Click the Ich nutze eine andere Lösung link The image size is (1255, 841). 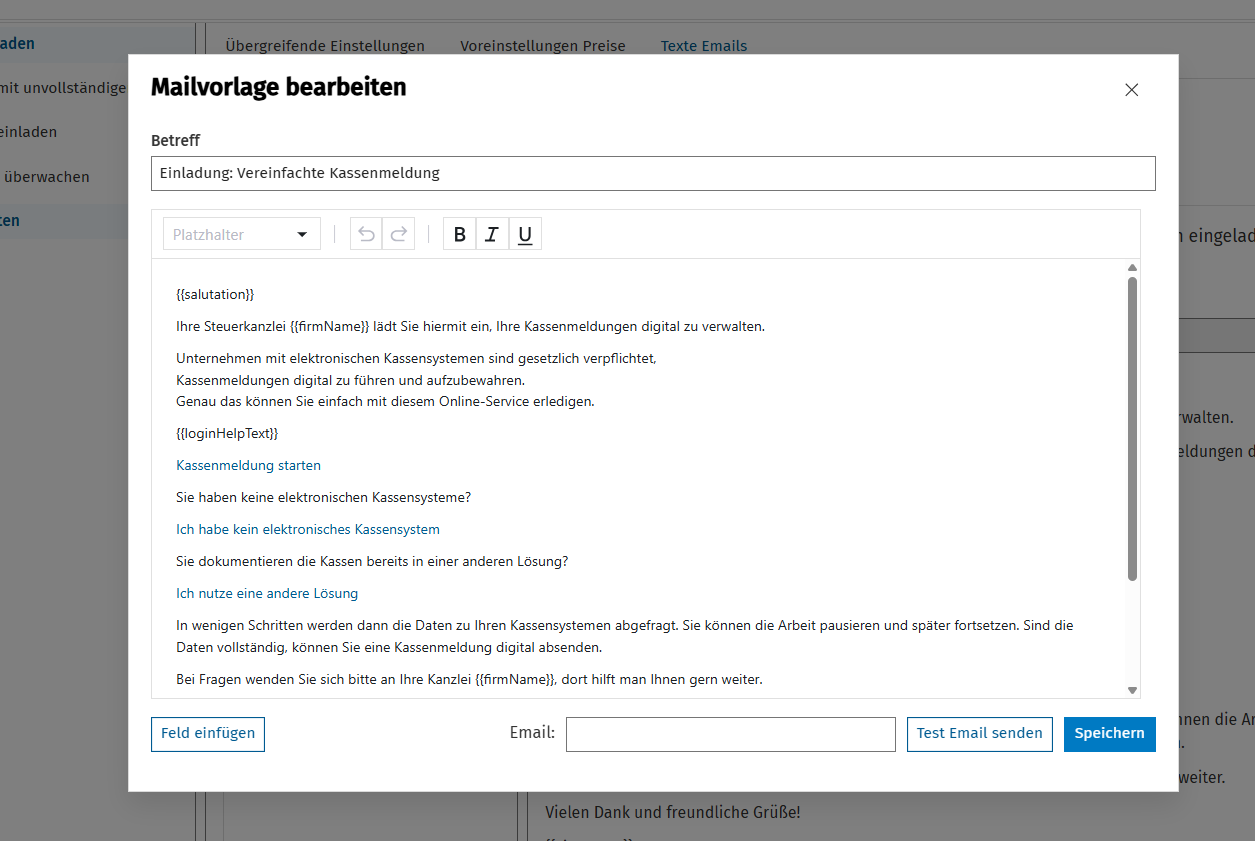(267, 594)
